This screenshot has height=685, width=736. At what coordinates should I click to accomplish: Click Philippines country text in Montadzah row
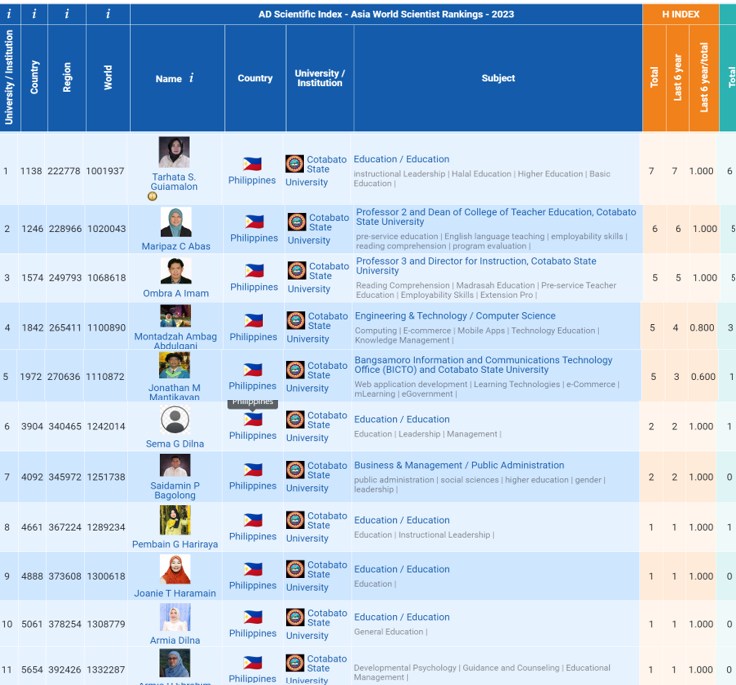(x=253, y=337)
